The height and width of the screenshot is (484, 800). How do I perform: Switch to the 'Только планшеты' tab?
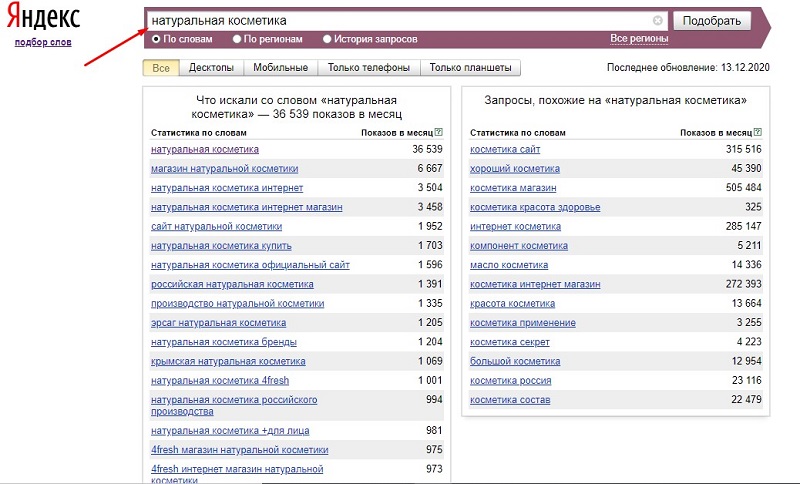point(470,67)
